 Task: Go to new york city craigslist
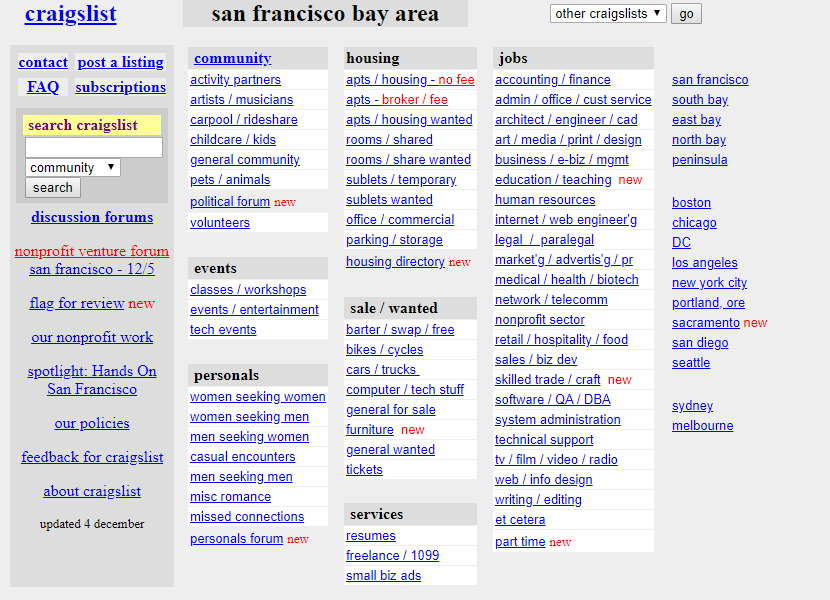pos(709,283)
